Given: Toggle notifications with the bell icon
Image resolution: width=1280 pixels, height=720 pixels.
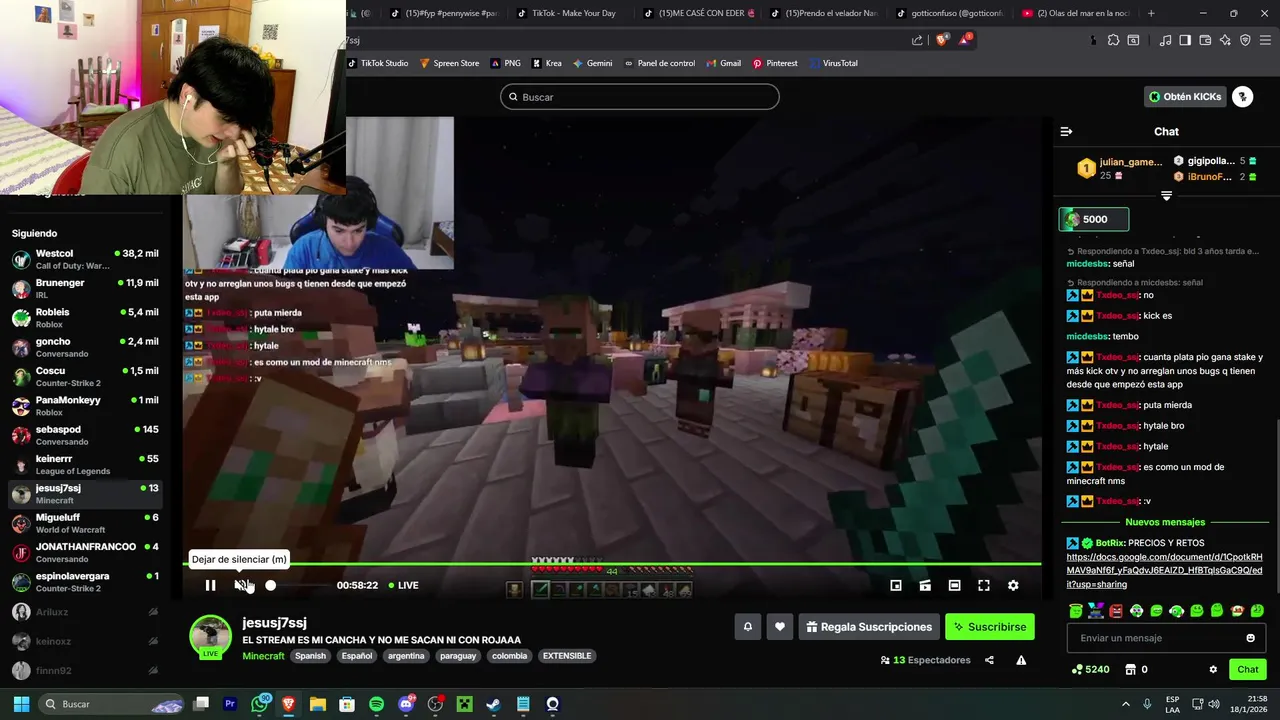Looking at the screenshot, I should (747, 627).
